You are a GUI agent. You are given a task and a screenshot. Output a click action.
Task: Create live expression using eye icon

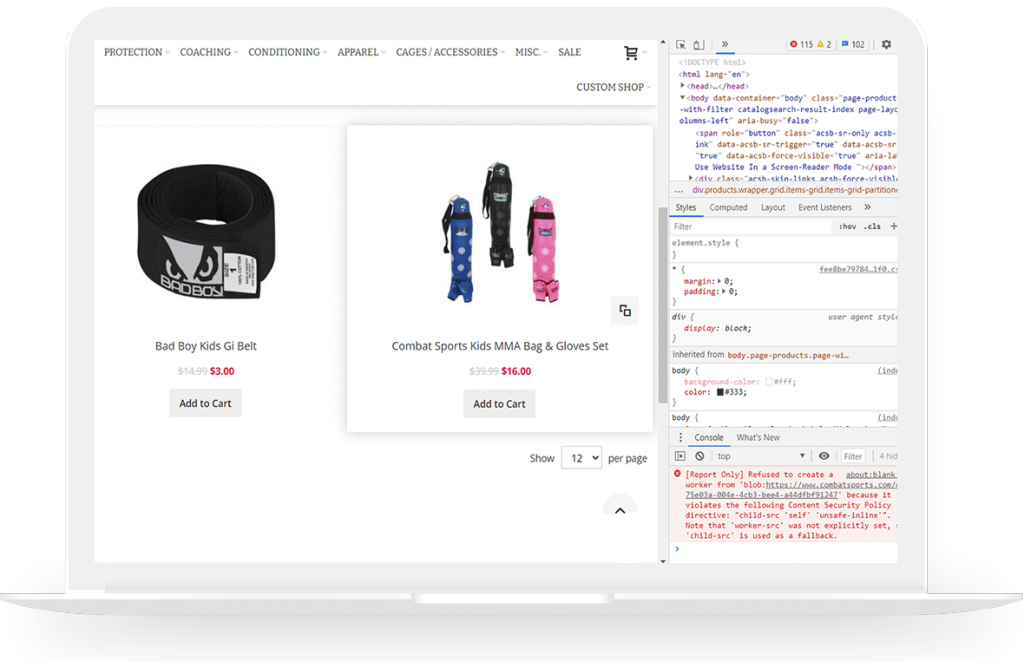(x=825, y=456)
